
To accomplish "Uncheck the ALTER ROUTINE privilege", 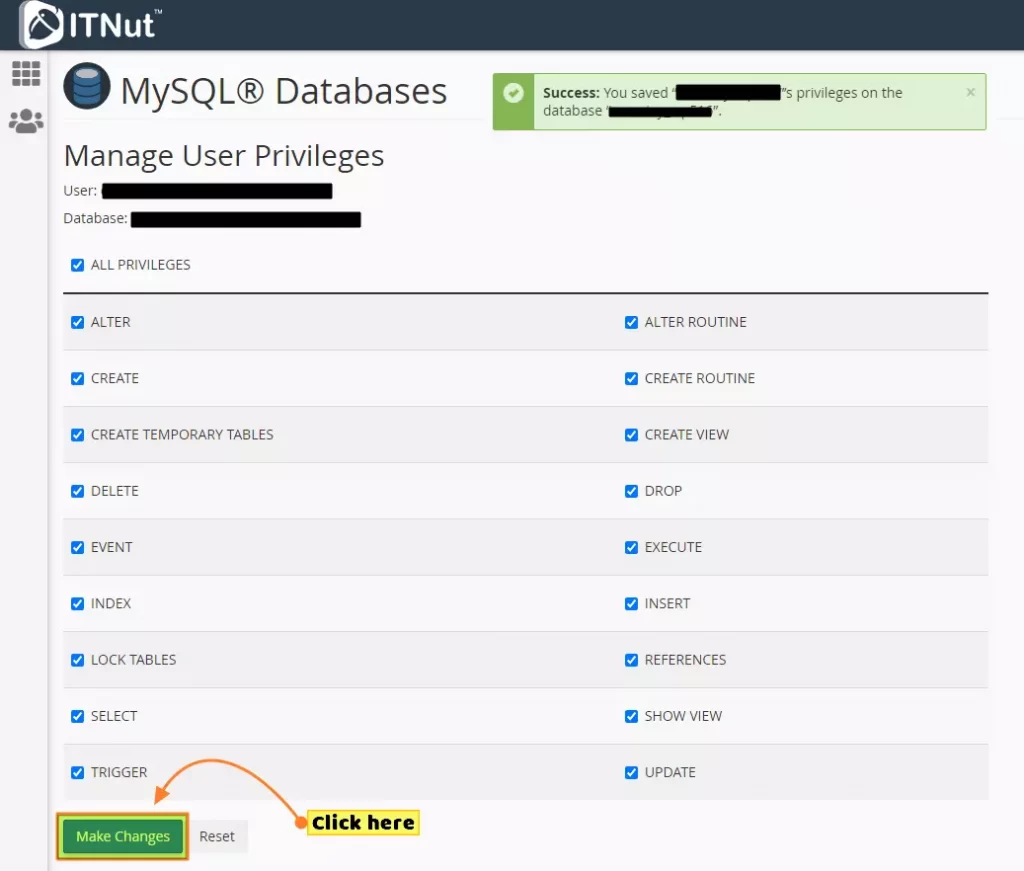I will click(631, 323).
